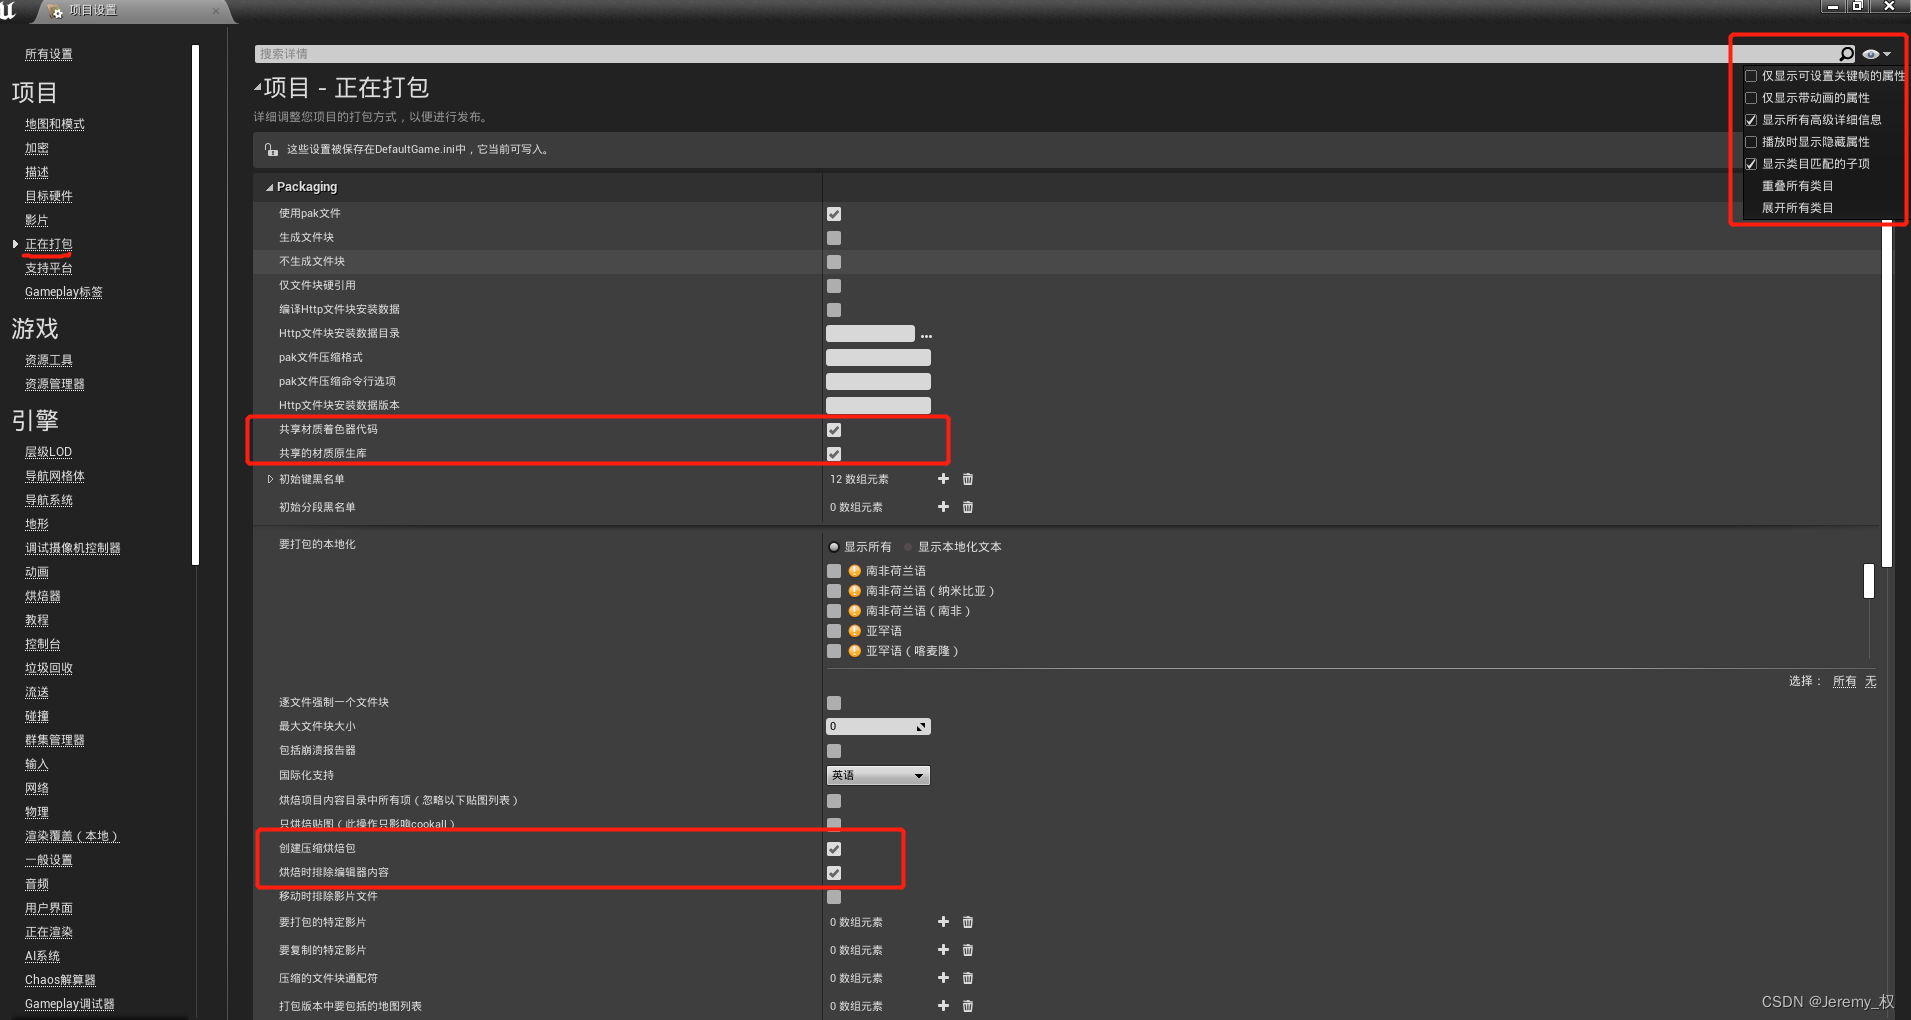Add element to 要复制的特定影片
Image resolution: width=1911 pixels, height=1020 pixels.
tap(943, 950)
